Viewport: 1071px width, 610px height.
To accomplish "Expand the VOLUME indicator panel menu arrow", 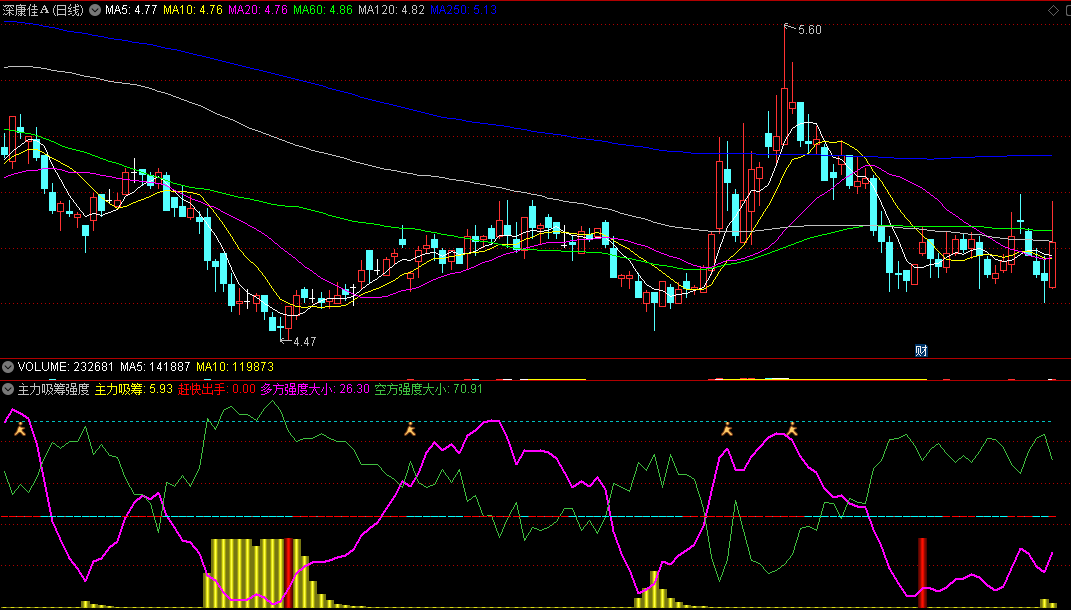I will click(x=8, y=367).
